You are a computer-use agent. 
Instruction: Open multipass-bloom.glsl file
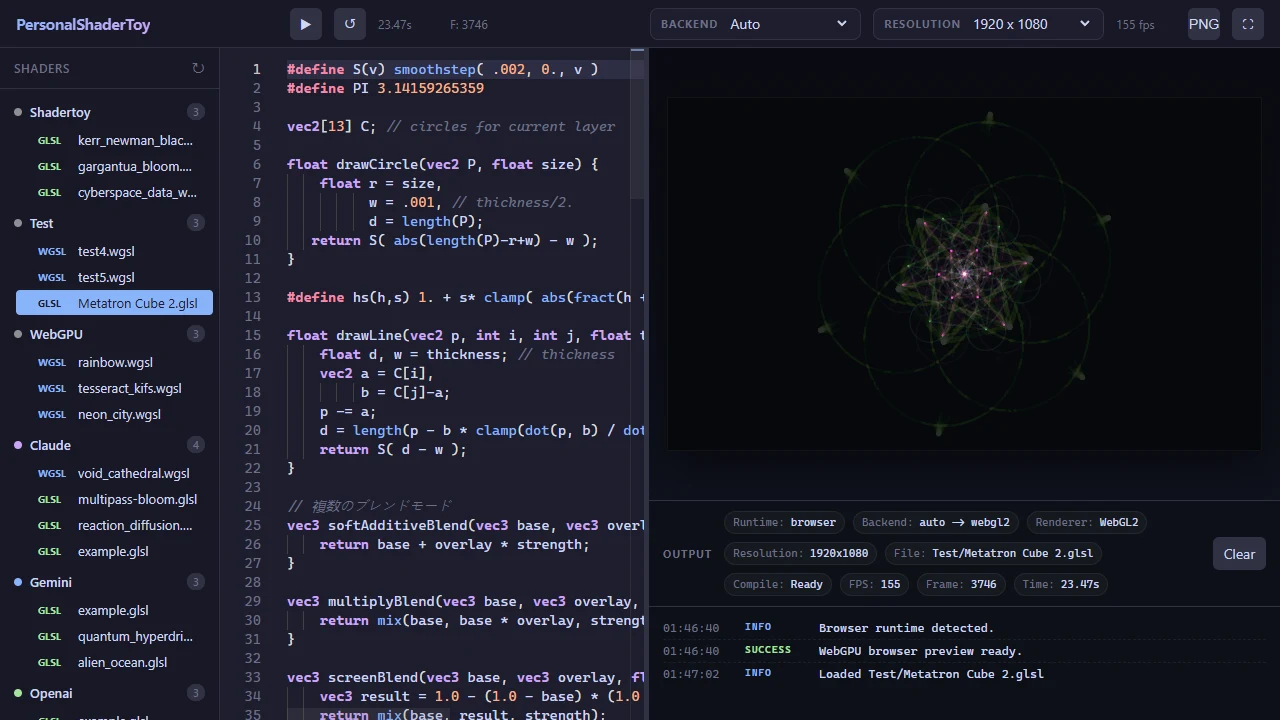[x=114, y=499]
